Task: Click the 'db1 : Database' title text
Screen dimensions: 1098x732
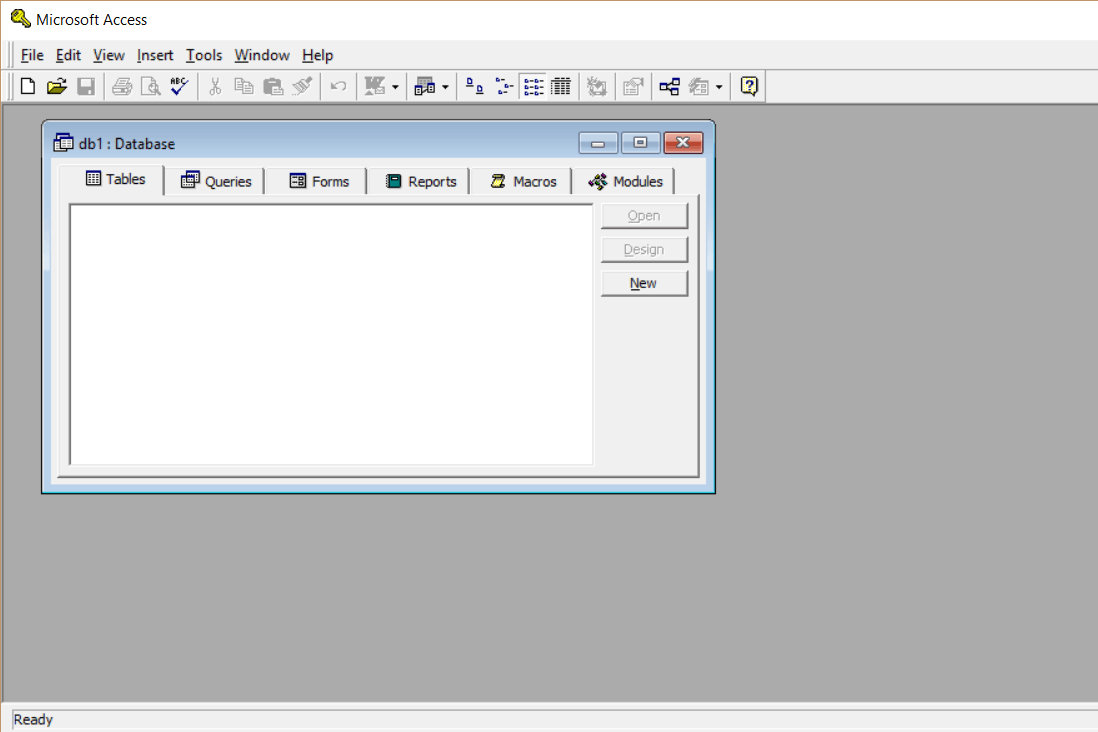Action: (x=127, y=144)
